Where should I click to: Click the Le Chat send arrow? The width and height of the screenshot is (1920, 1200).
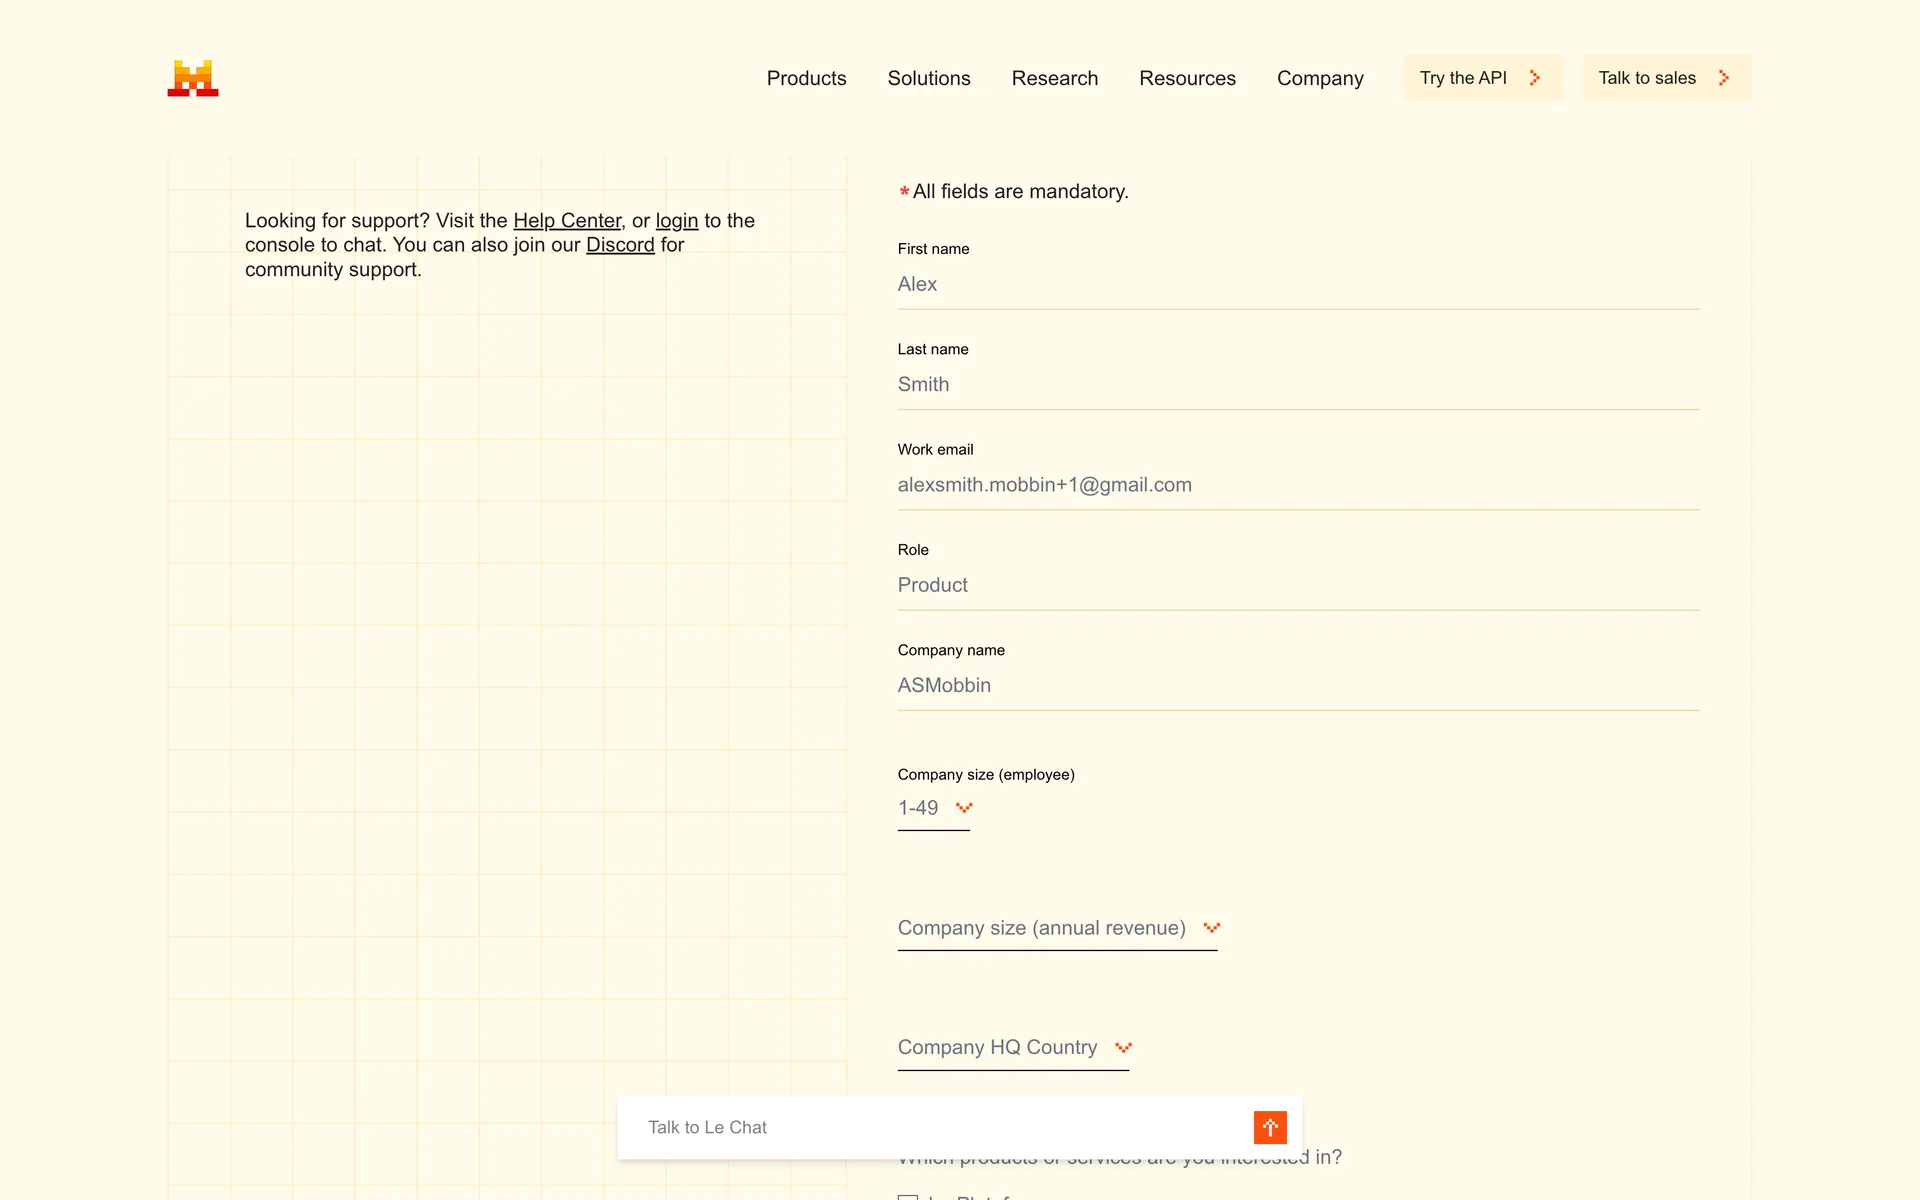(1270, 1127)
